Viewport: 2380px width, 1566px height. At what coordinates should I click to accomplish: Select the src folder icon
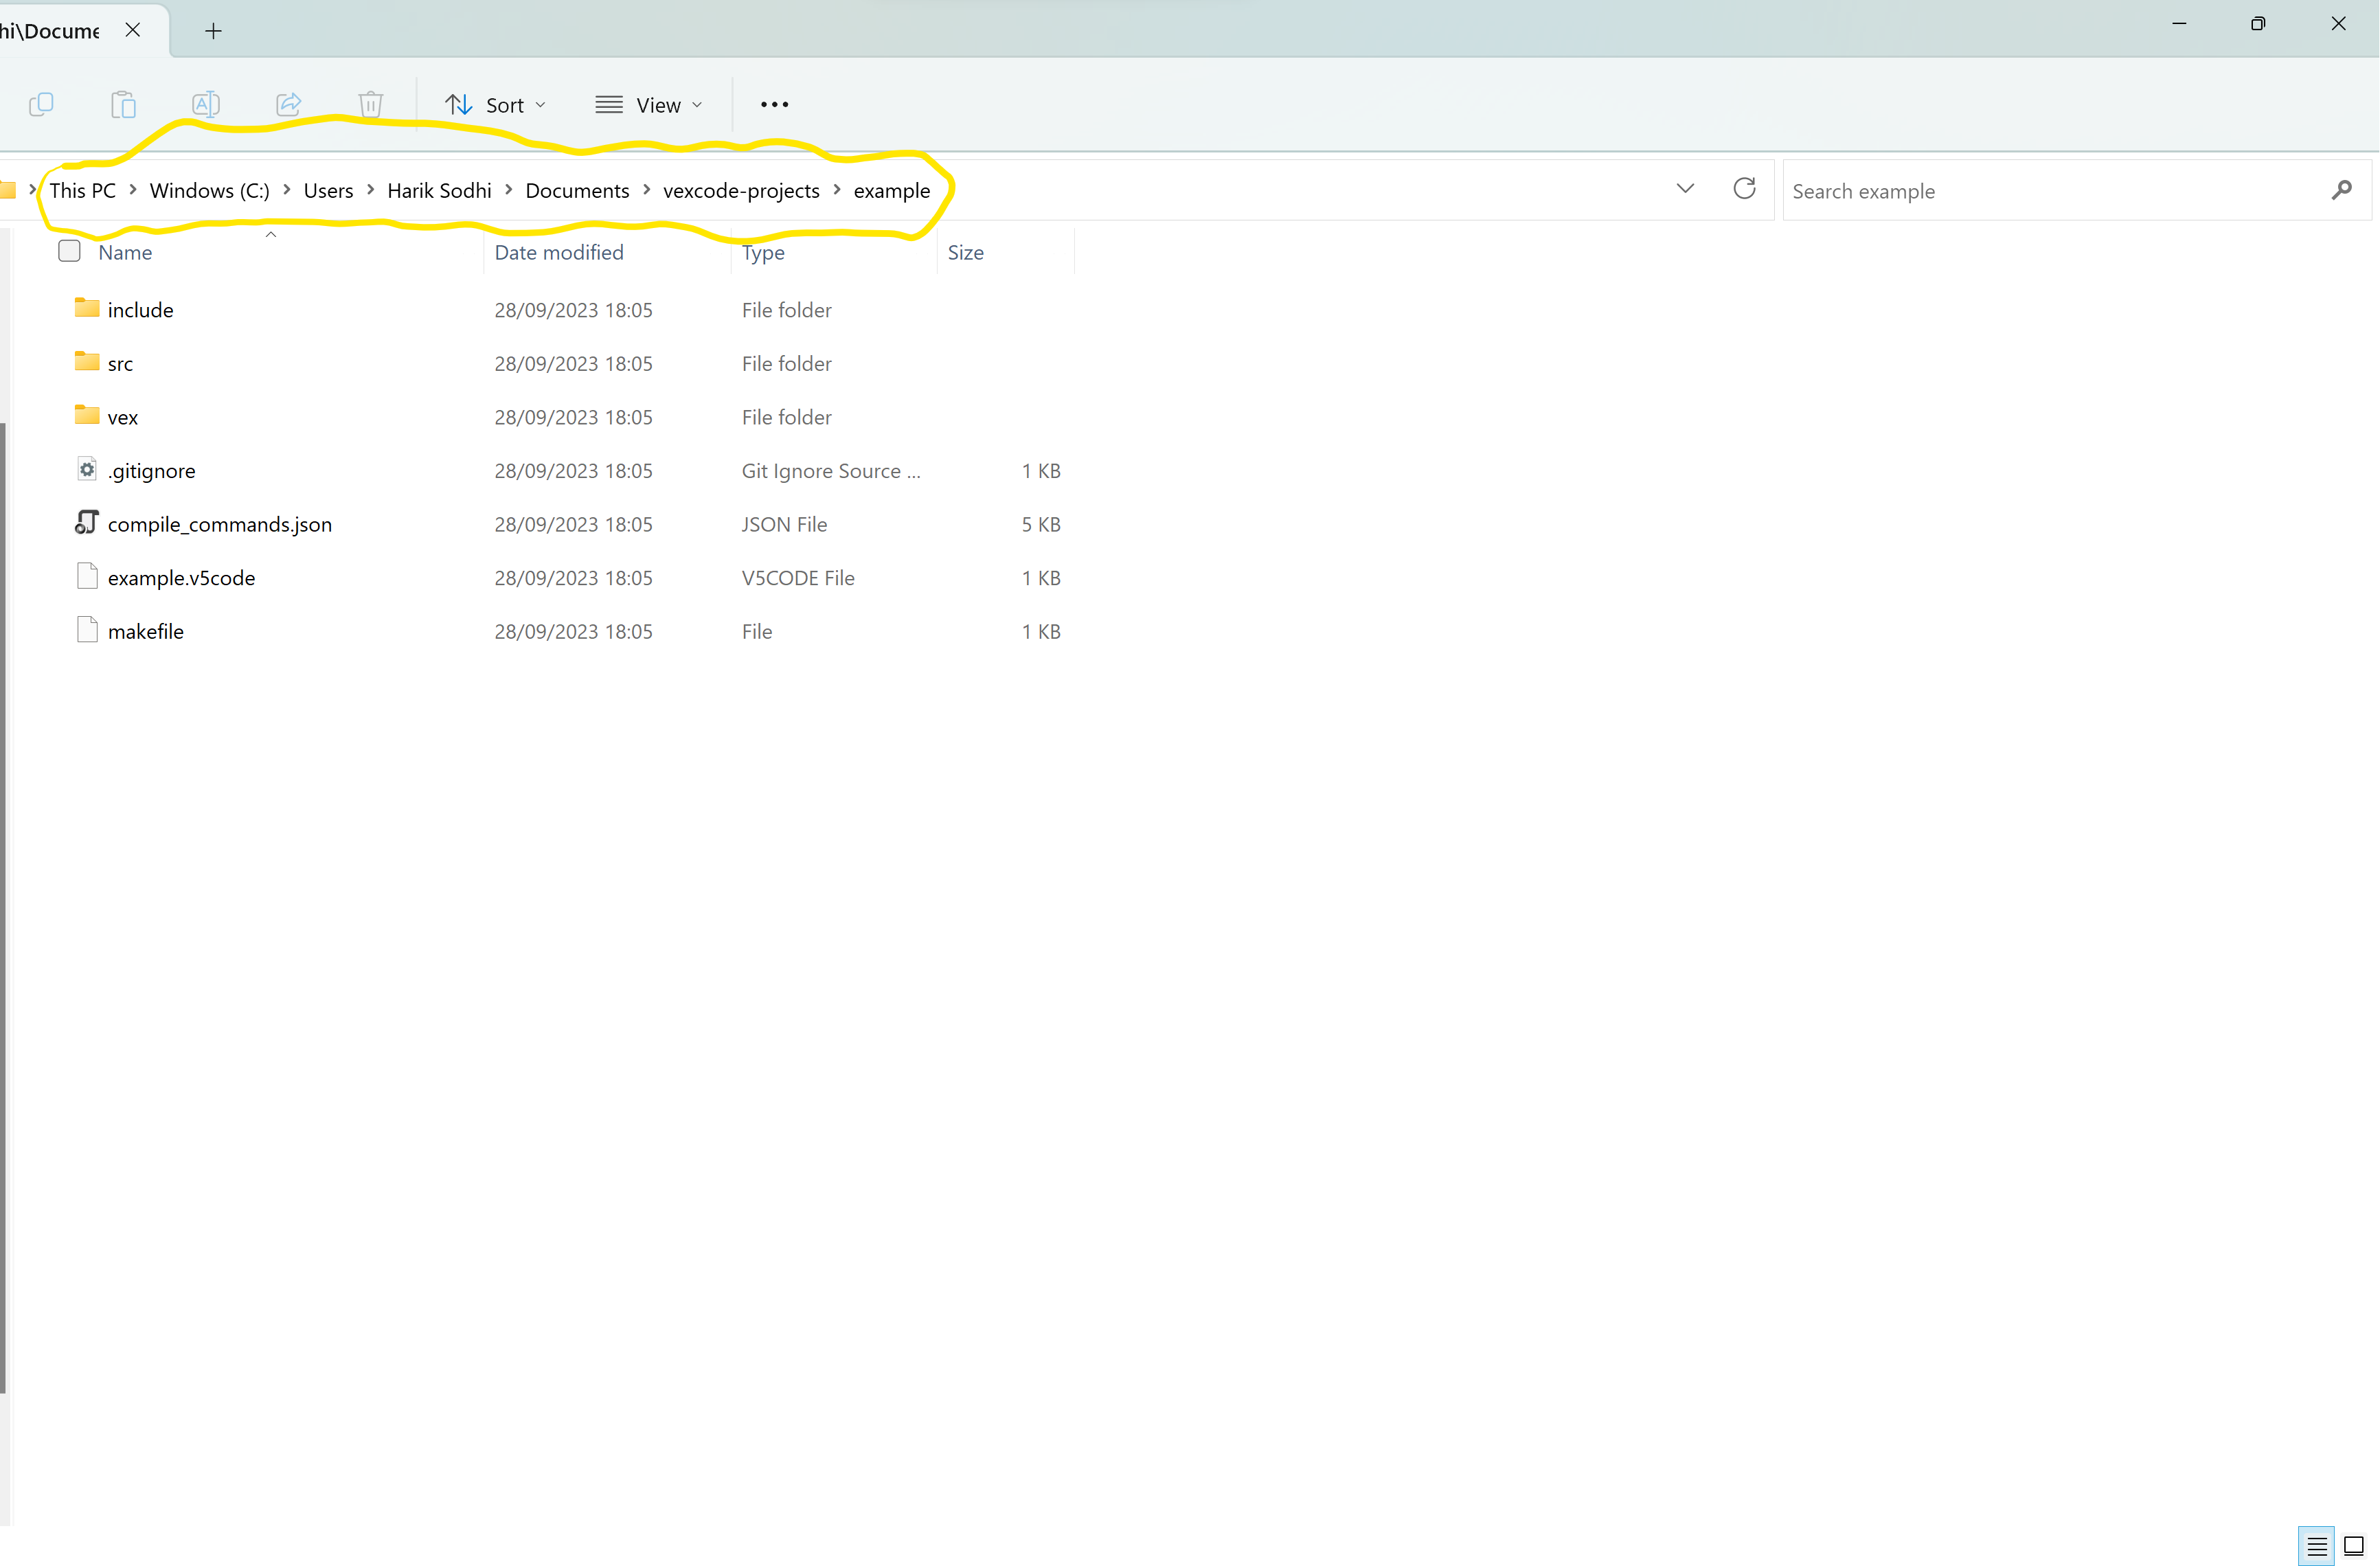coord(87,362)
